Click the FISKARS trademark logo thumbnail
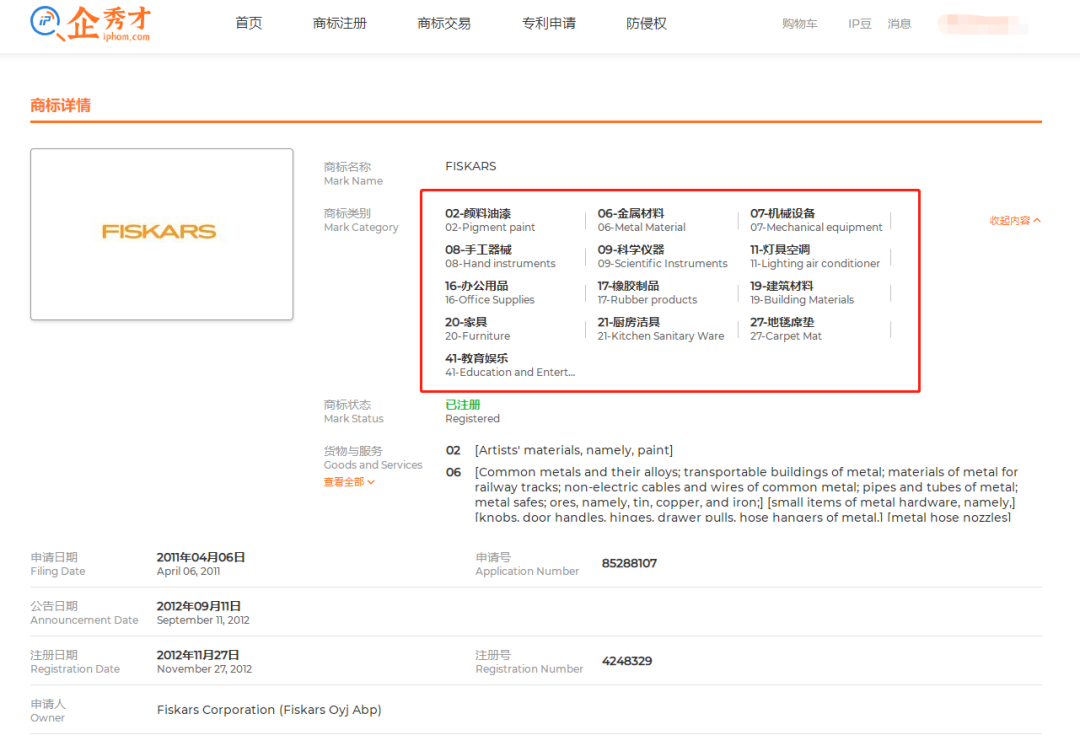 (x=162, y=234)
